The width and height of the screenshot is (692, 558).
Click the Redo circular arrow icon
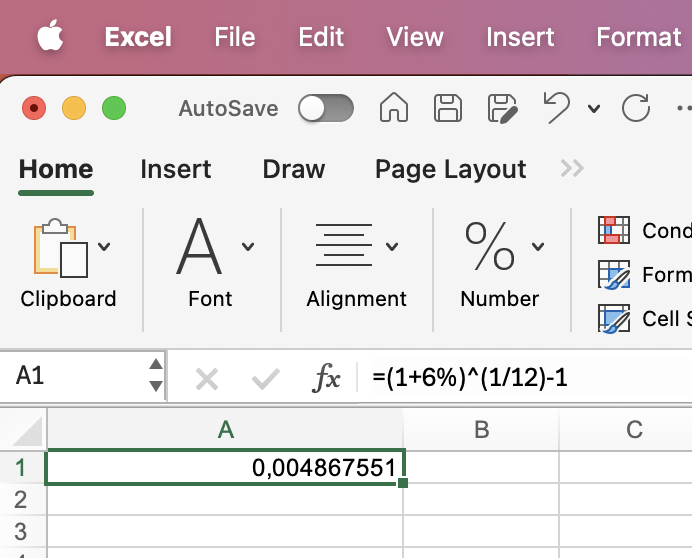tap(635, 108)
